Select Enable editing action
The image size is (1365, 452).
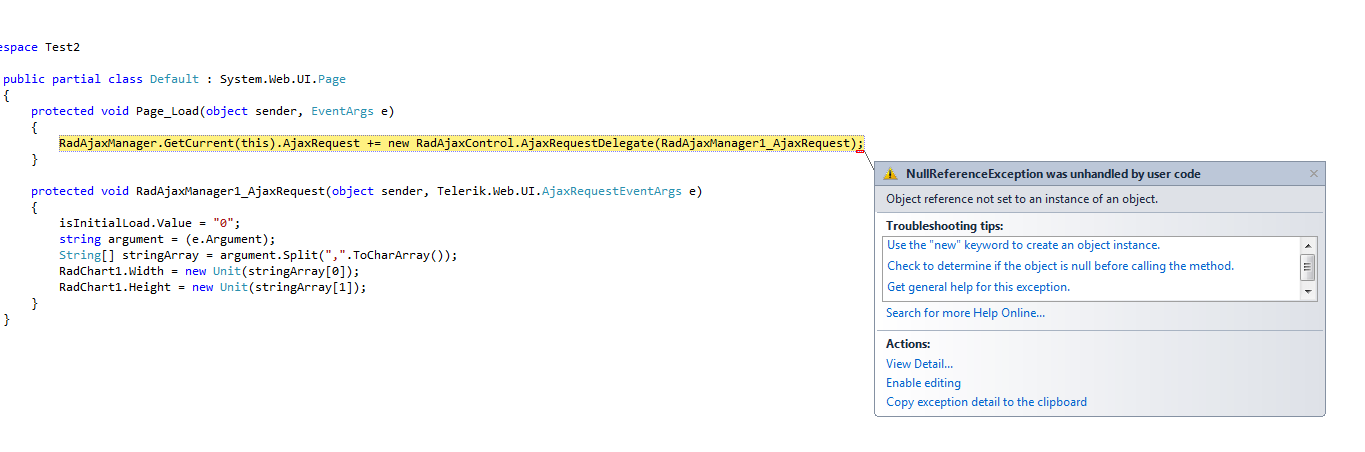(923, 383)
